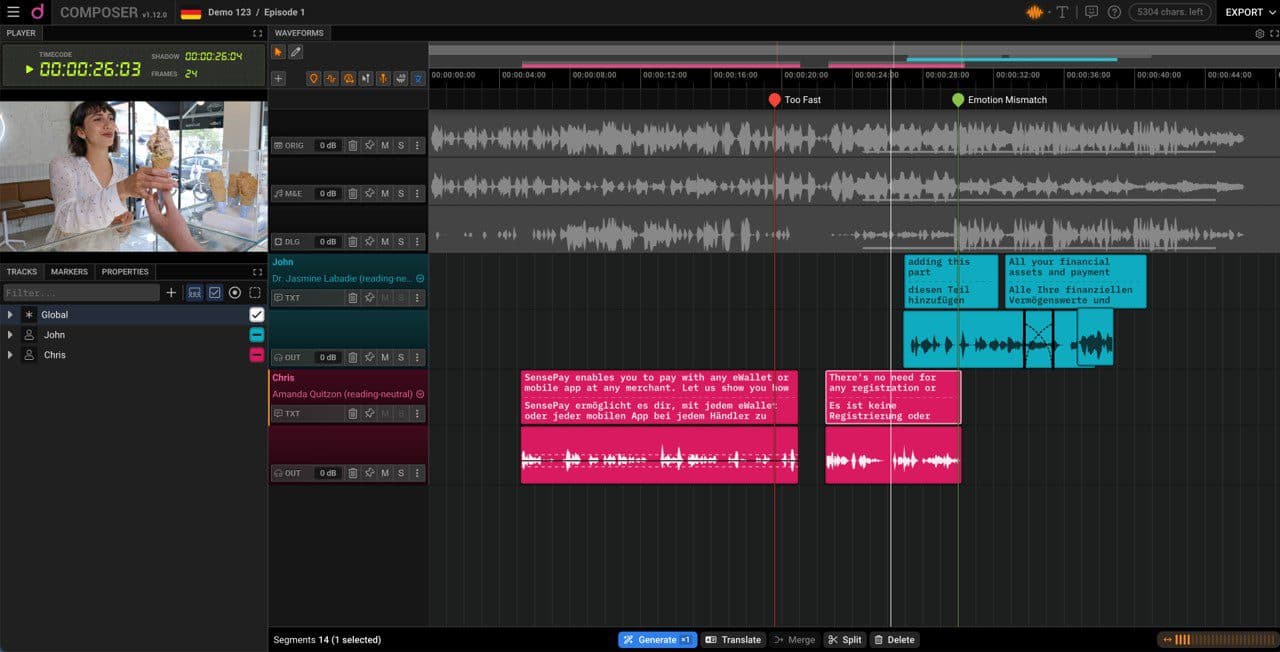Image resolution: width=1280 pixels, height=652 pixels.
Task: Select the arrow selection tool above the tracks
Action: click(278, 51)
